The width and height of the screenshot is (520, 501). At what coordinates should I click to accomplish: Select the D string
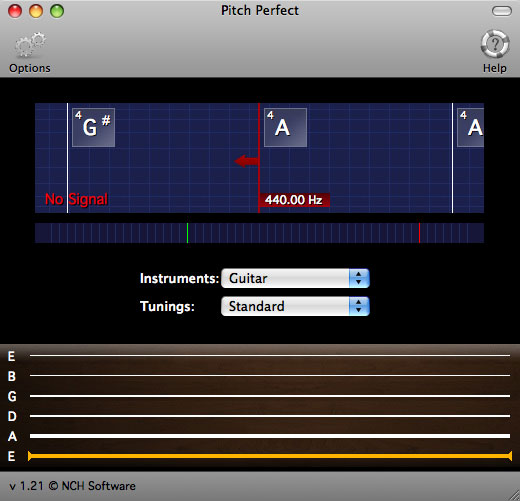tap(270, 416)
